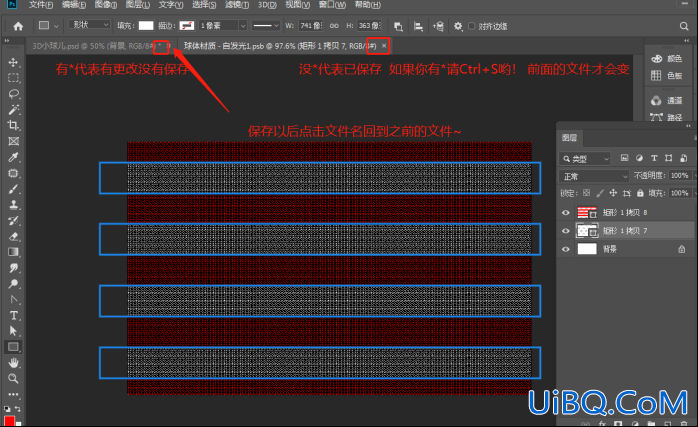Open the stroke line style dropdown
Screen dimensions: 698x427
coord(266,26)
